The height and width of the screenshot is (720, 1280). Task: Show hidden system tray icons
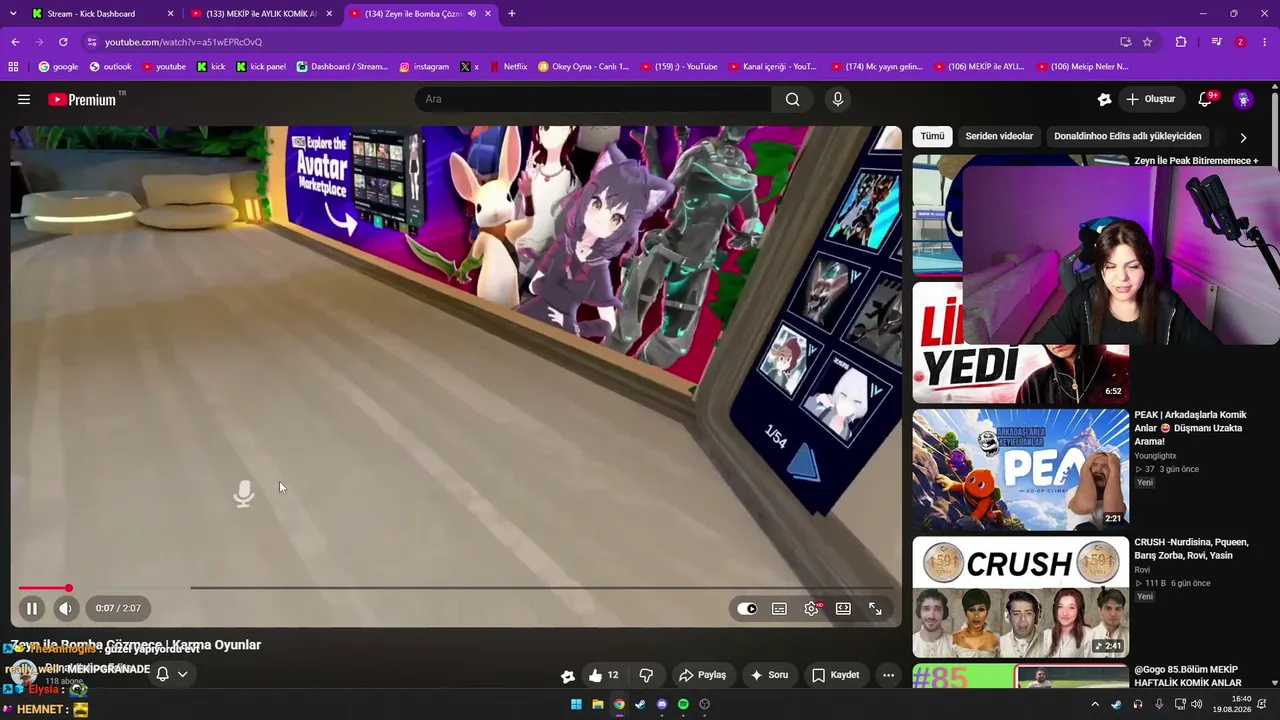(x=1095, y=704)
